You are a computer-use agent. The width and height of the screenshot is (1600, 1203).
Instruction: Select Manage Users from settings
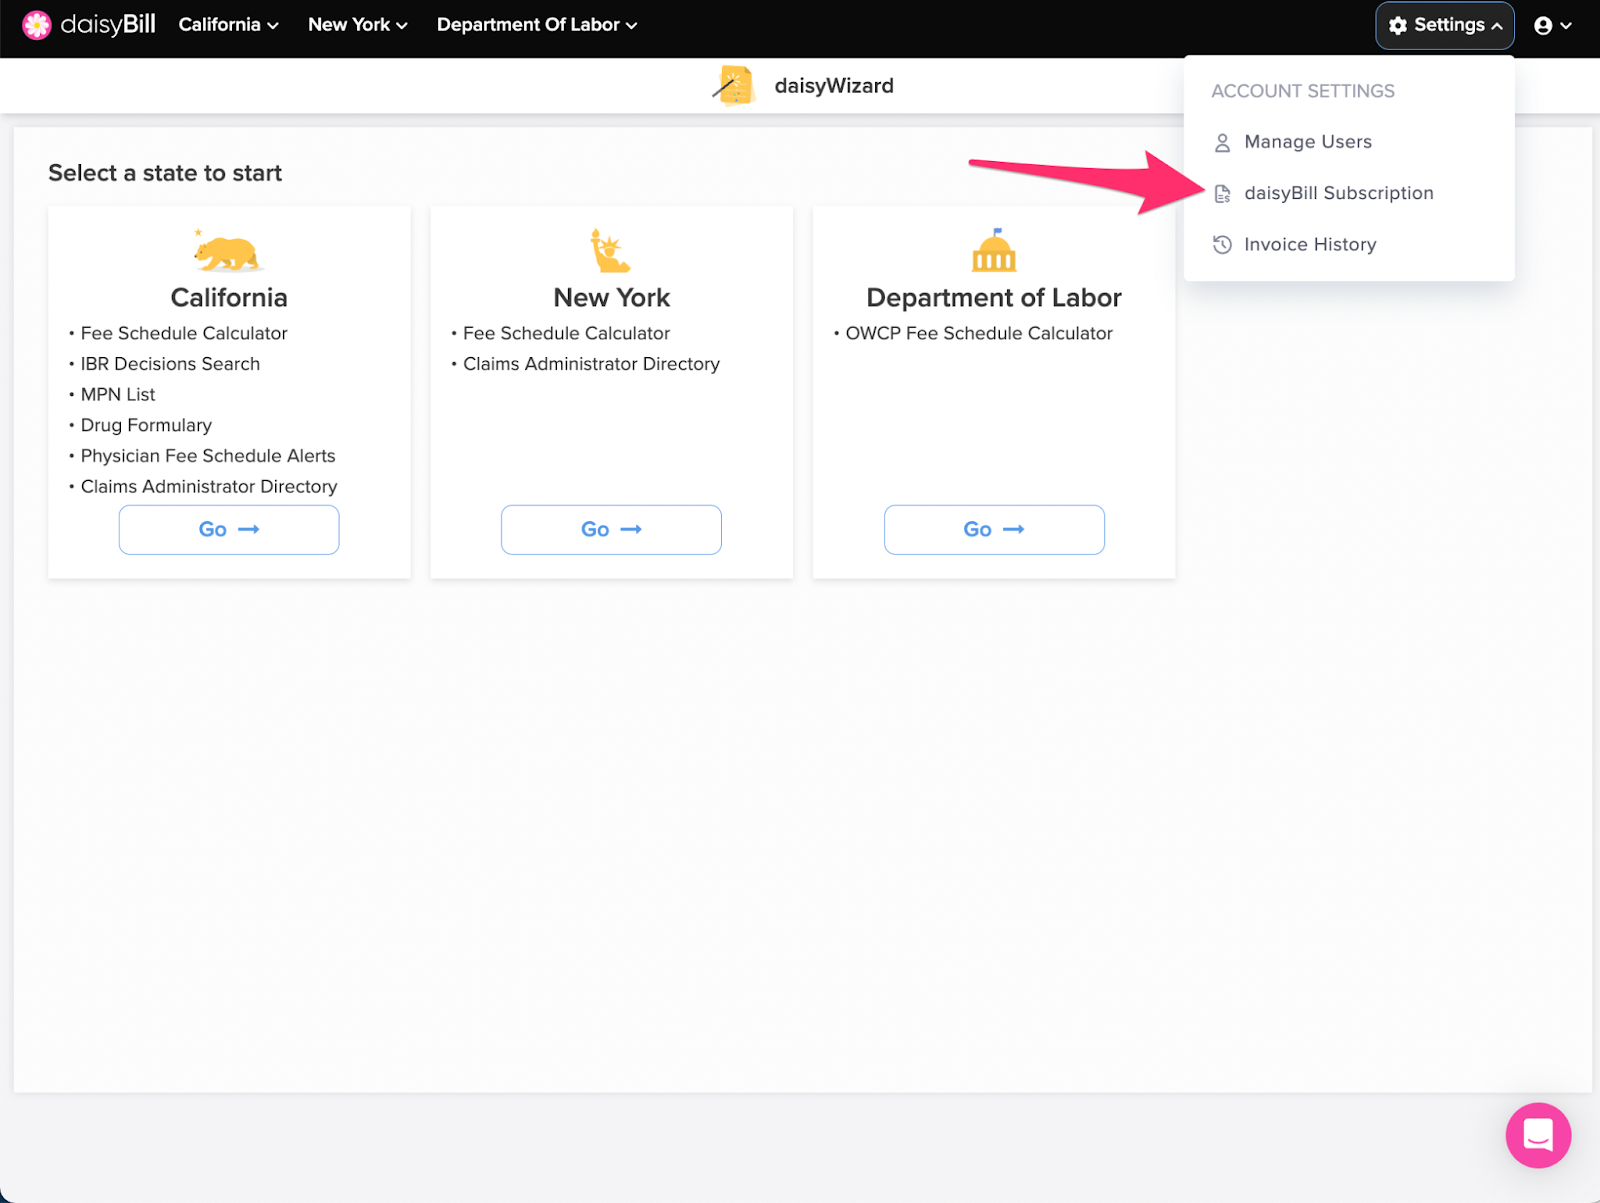click(x=1307, y=142)
